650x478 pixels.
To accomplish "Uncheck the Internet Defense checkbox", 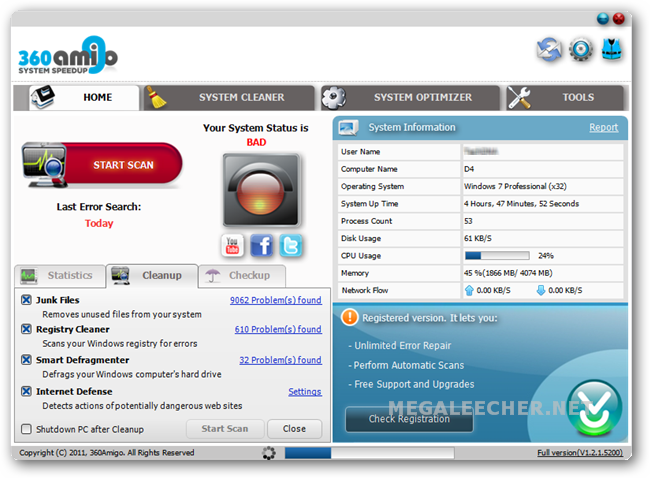I will (x=26, y=391).
